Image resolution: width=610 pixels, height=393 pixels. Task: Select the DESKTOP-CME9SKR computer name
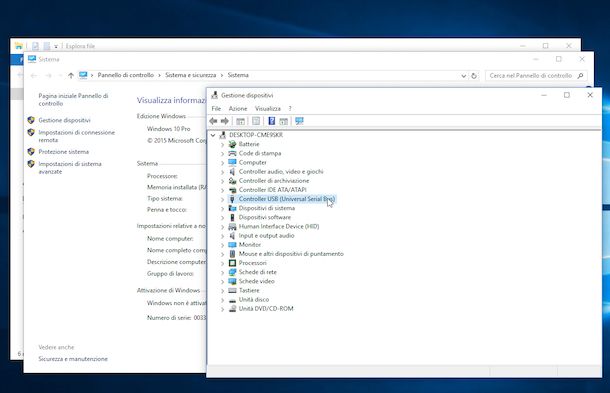[x=256, y=135]
